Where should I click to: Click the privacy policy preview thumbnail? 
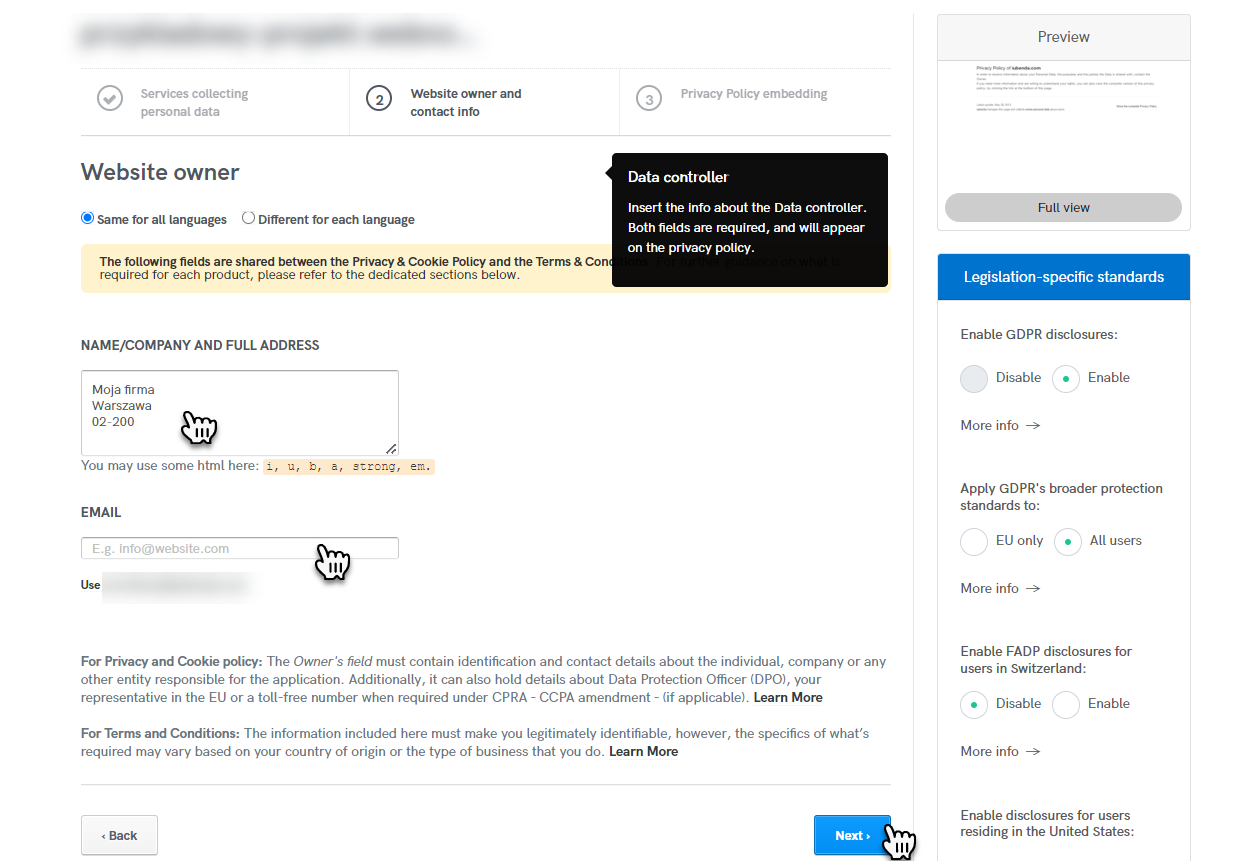(1063, 125)
